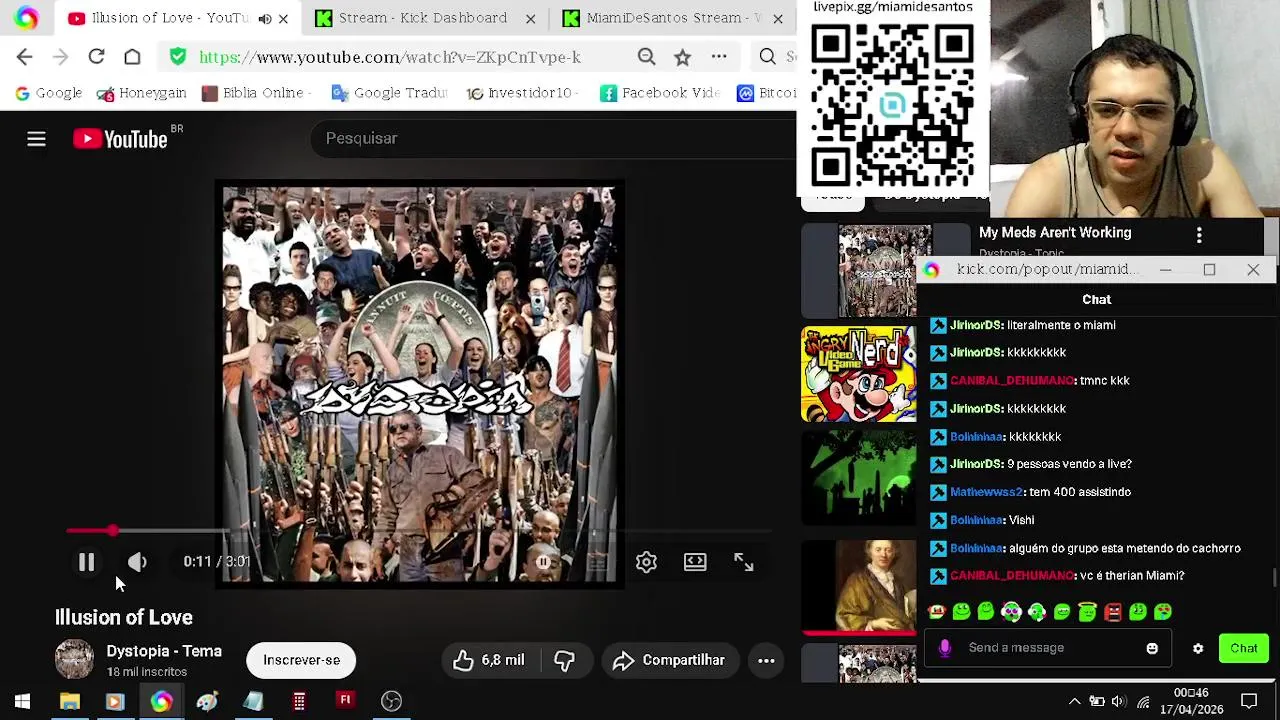The height and width of the screenshot is (720, 1280).
Task: Open the portrait painting video thumbnail
Action: [x=858, y=586]
